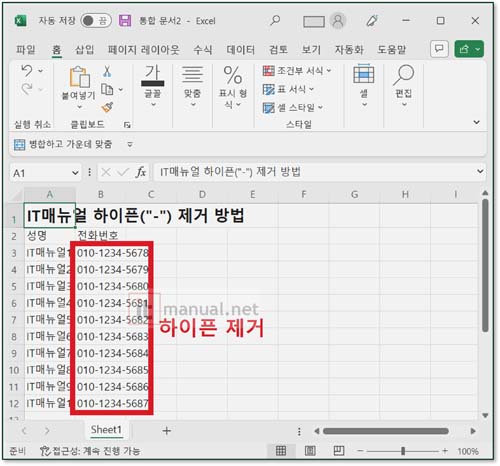Open the 글꼴 font group

pyautogui.click(x=153, y=86)
